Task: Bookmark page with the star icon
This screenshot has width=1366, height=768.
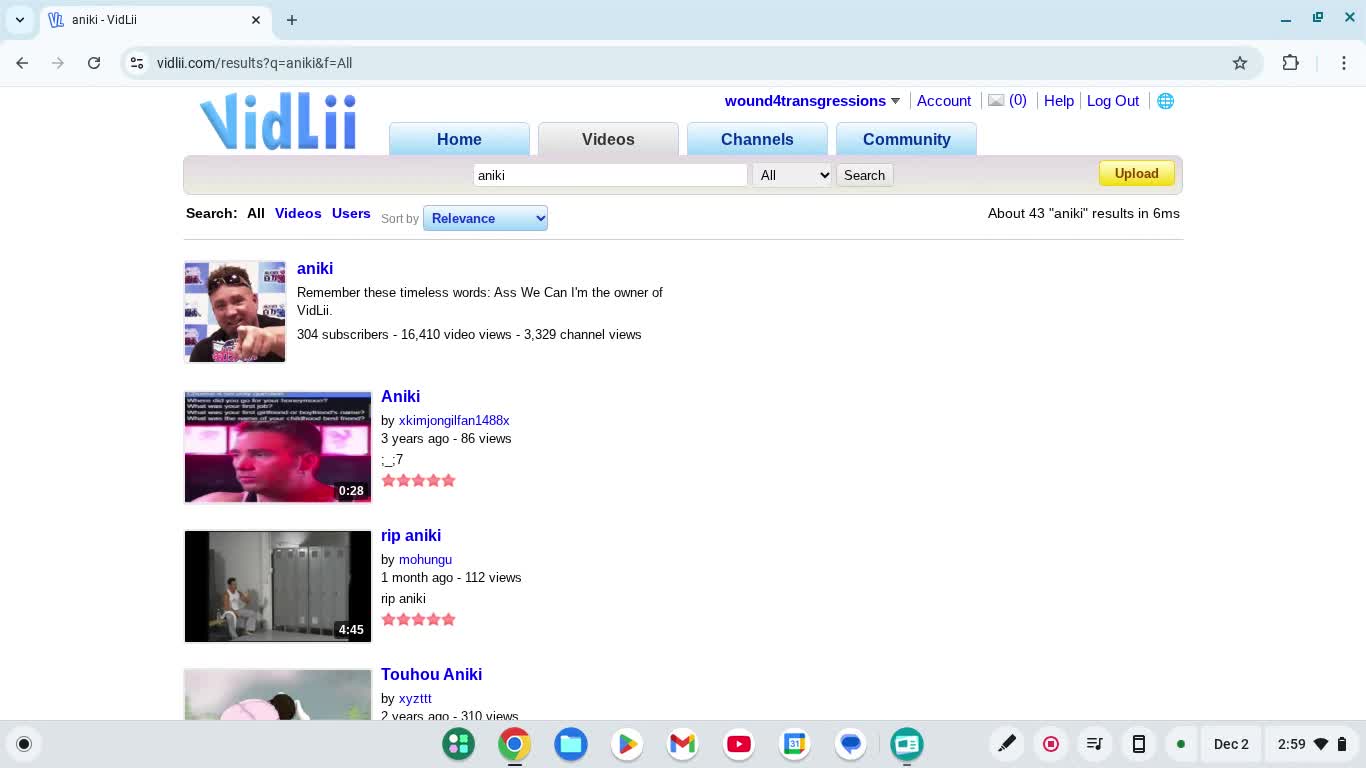Action: coord(1240,63)
